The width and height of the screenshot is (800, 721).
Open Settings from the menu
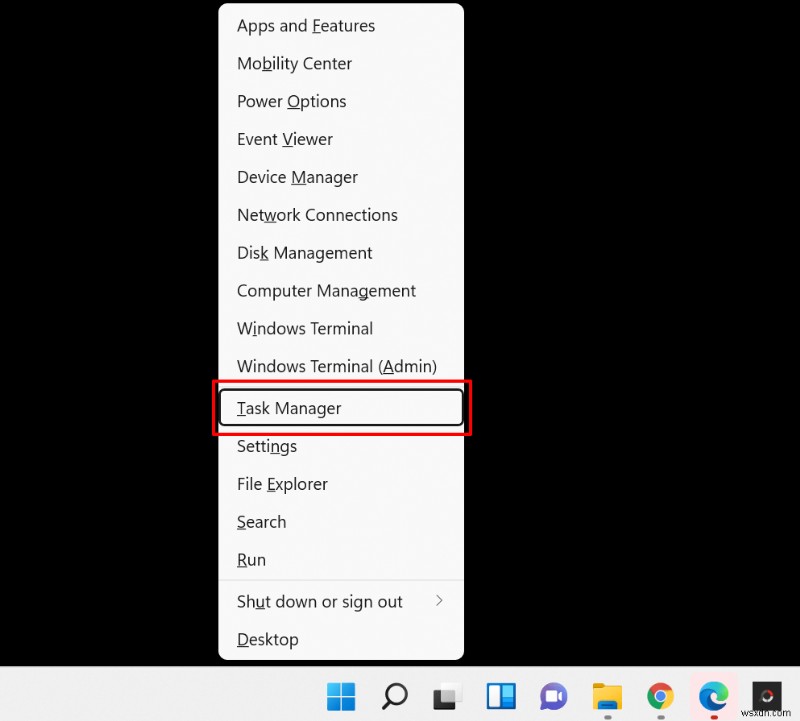coord(266,446)
